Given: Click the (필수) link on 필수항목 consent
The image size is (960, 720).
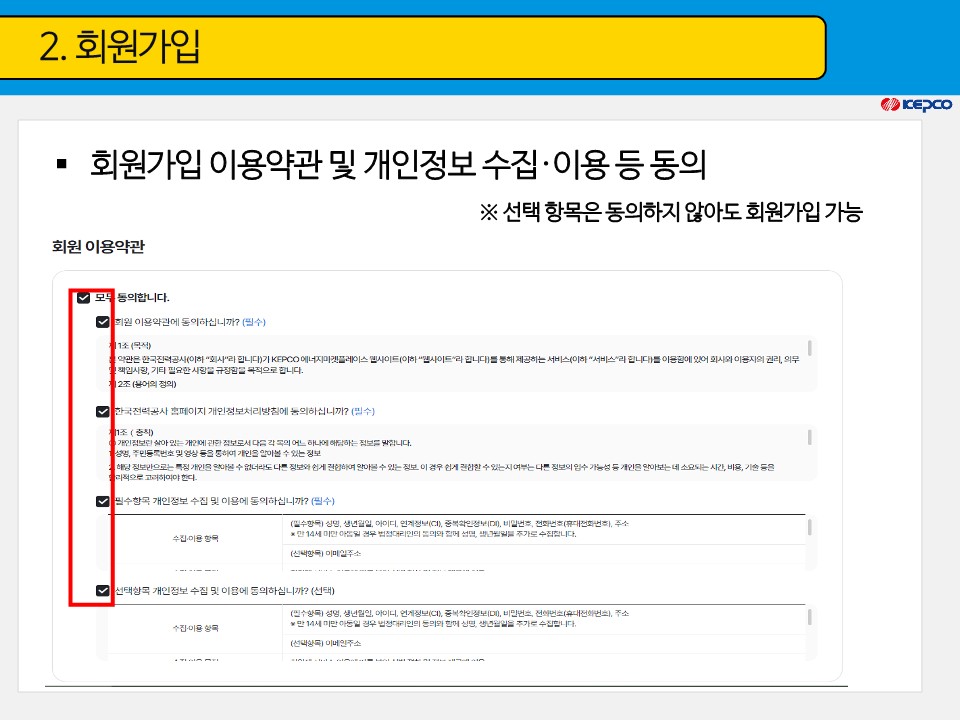Looking at the screenshot, I should click(323, 500).
